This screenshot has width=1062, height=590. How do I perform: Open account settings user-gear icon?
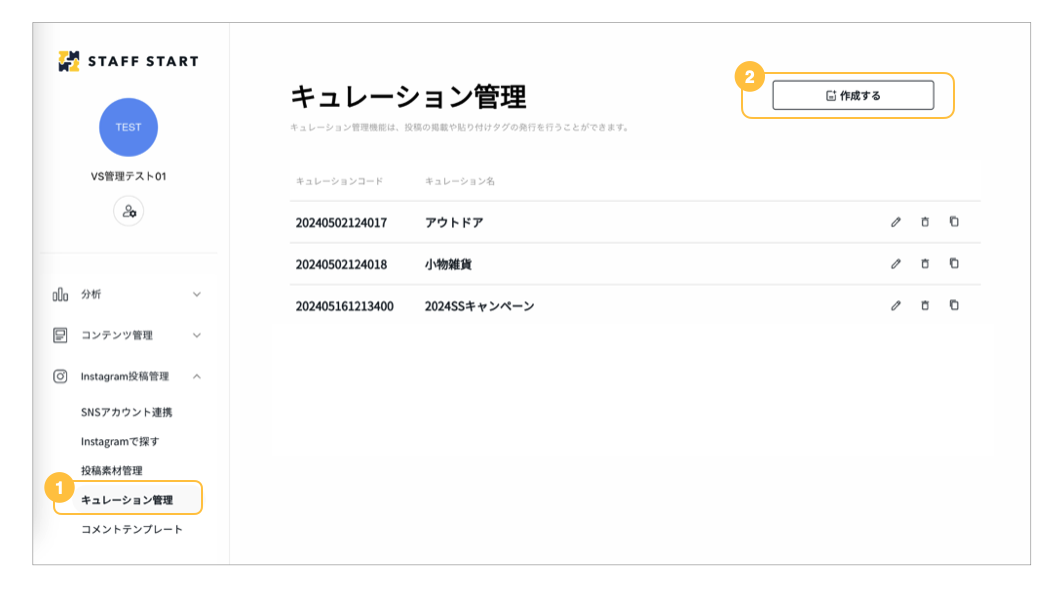pyautogui.click(x=129, y=211)
